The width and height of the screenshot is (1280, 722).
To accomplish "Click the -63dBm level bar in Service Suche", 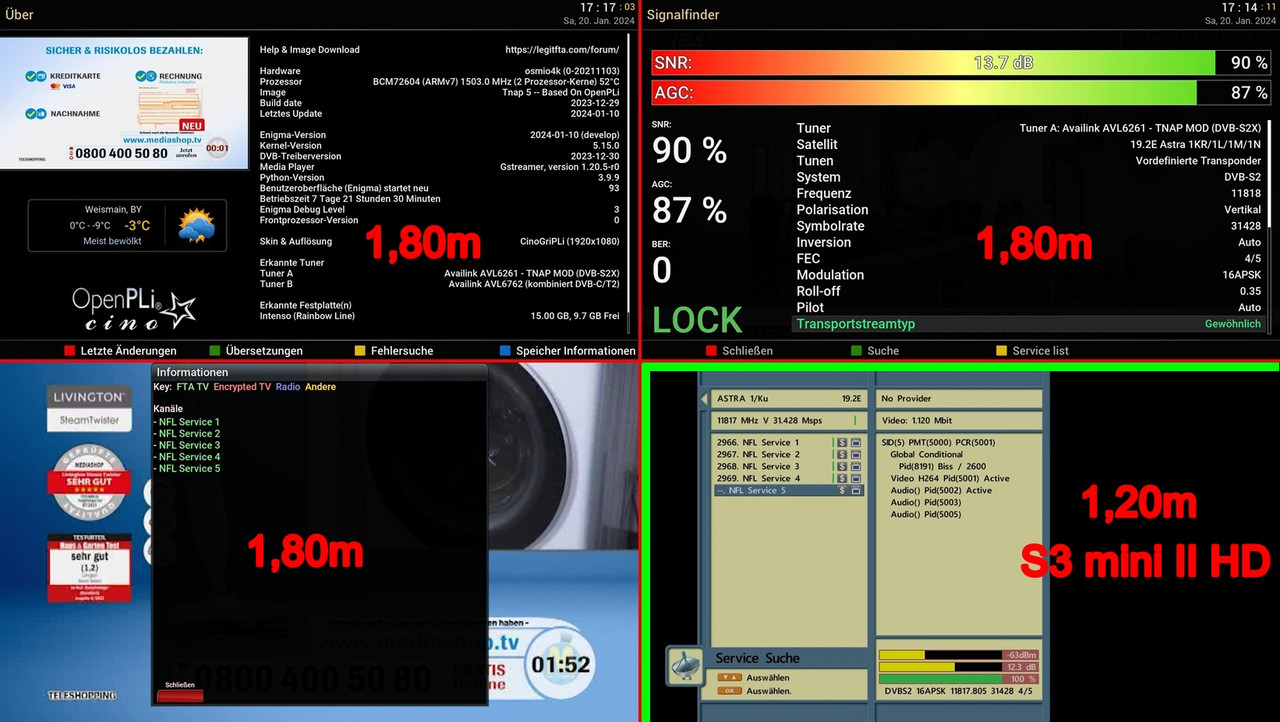I will (x=958, y=655).
